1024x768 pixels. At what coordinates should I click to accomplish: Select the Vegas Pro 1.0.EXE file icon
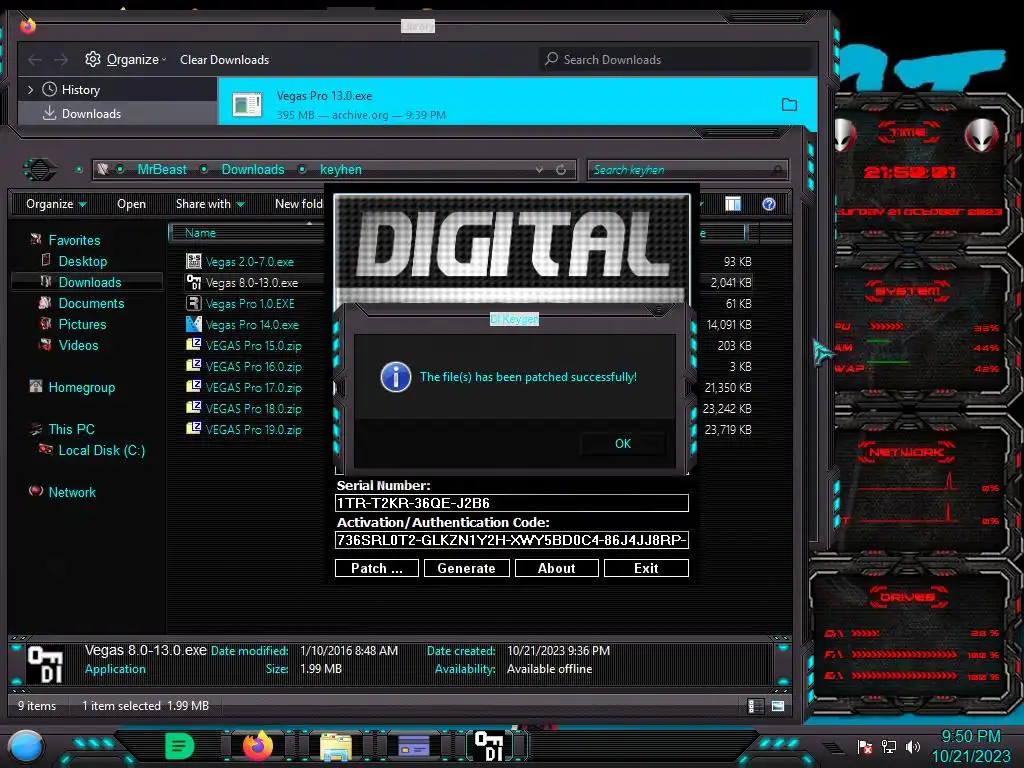(x=193, y=303)
